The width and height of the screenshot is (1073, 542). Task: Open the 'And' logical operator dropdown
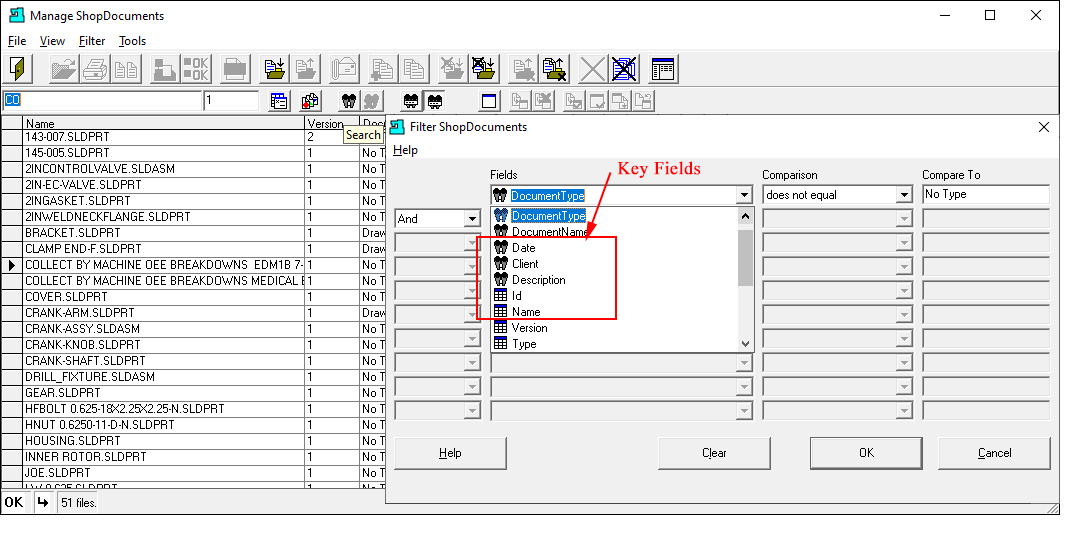tap(472, 219)
